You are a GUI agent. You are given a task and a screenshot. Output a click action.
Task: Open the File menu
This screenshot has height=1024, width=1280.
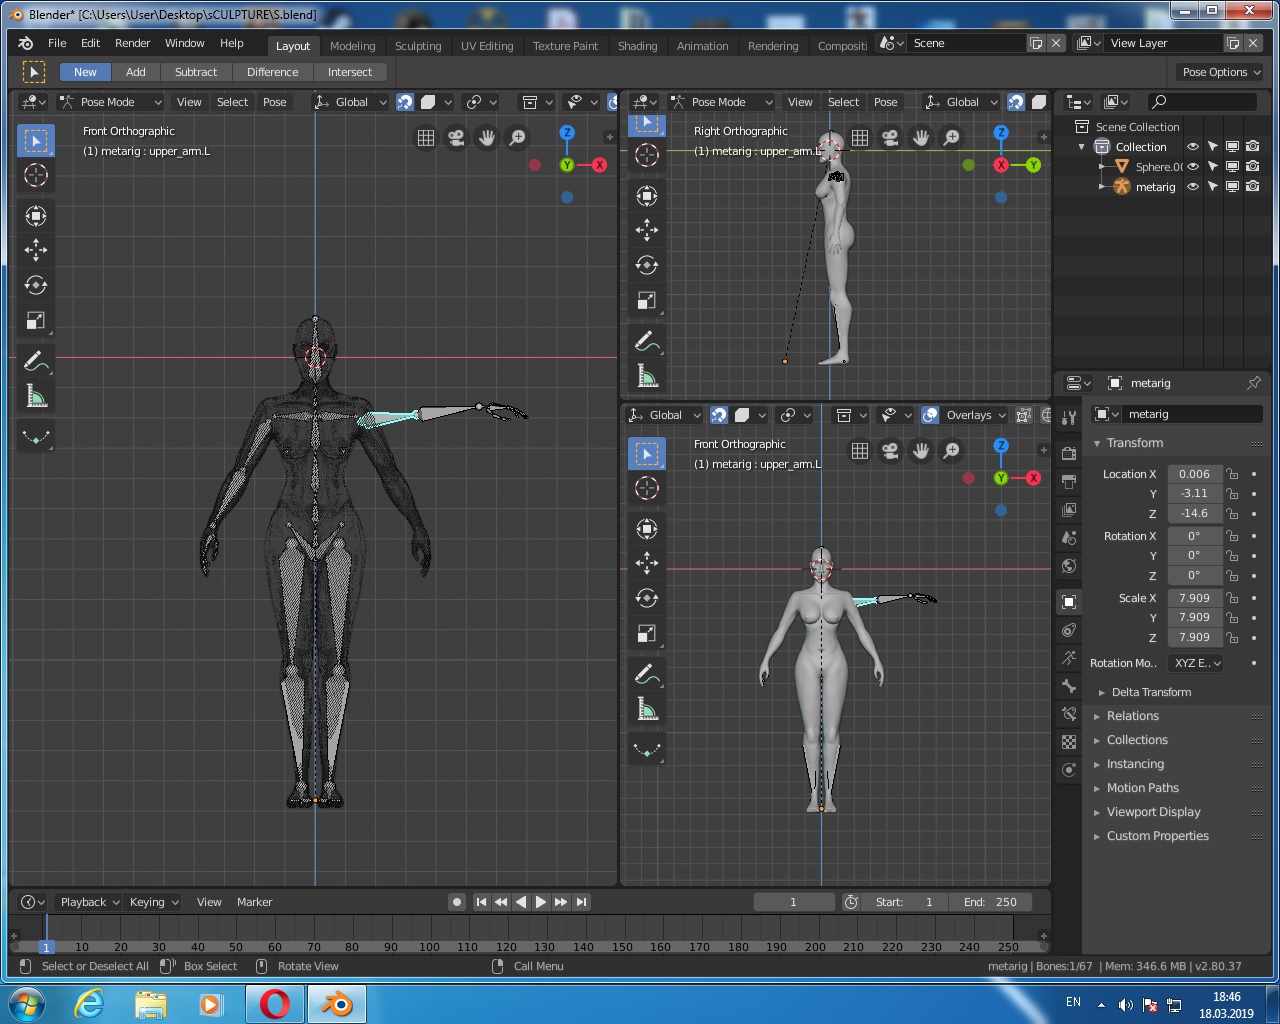click(x=57, y=43)
